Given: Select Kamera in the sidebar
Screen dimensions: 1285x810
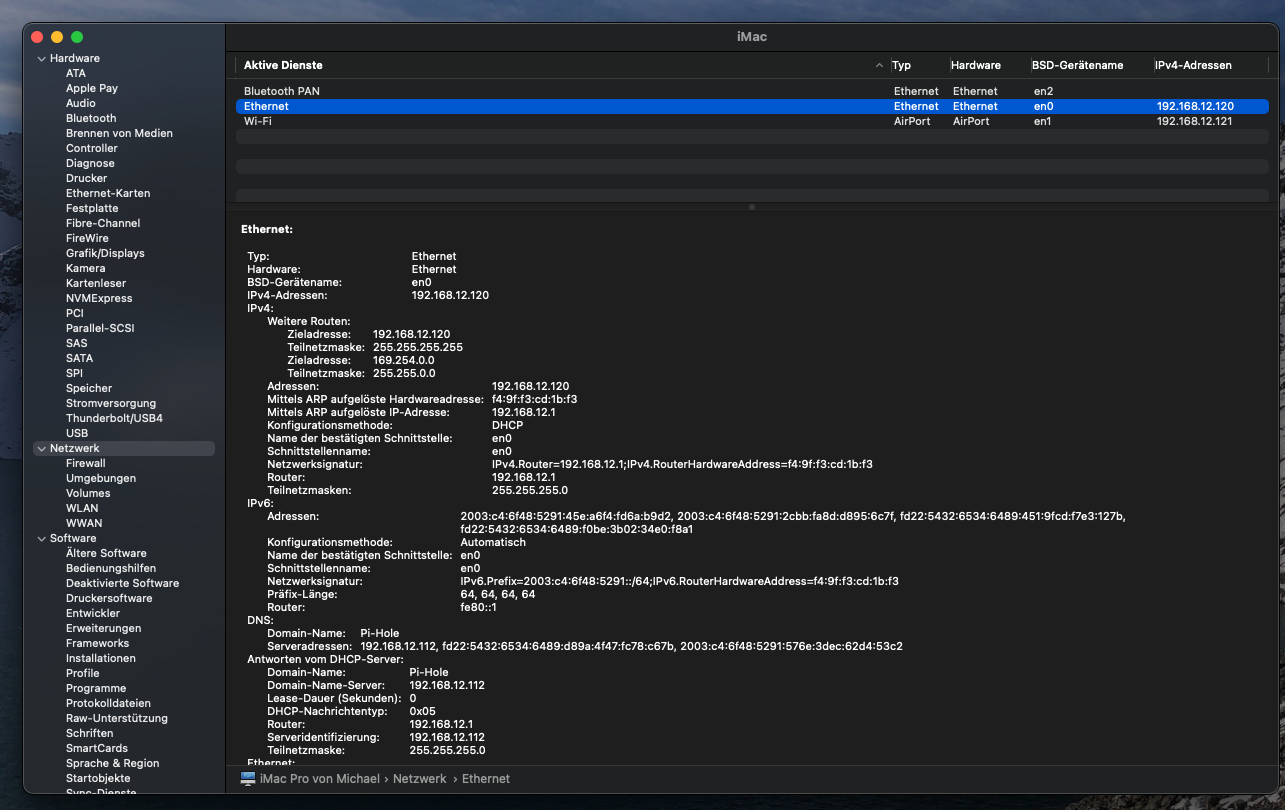Looking at the screenshot, I should coord(85,268).
